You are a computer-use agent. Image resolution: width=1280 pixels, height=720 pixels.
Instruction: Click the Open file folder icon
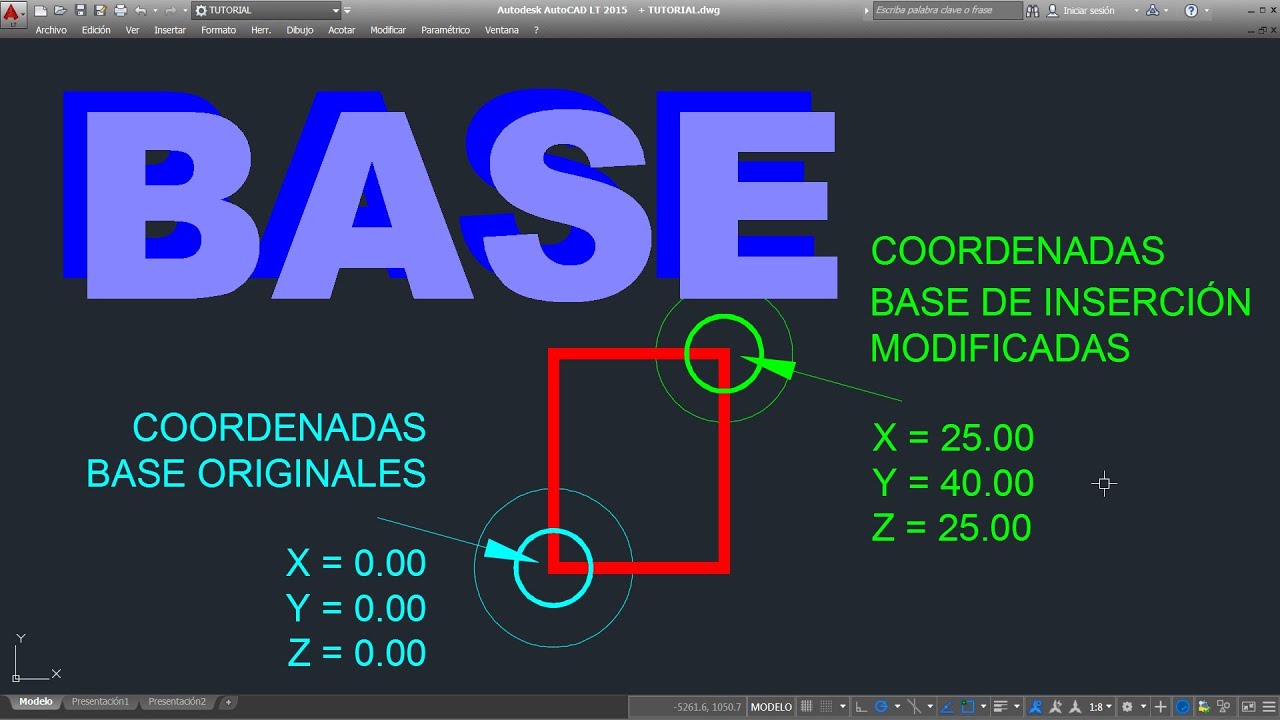(x=60, y=10)
